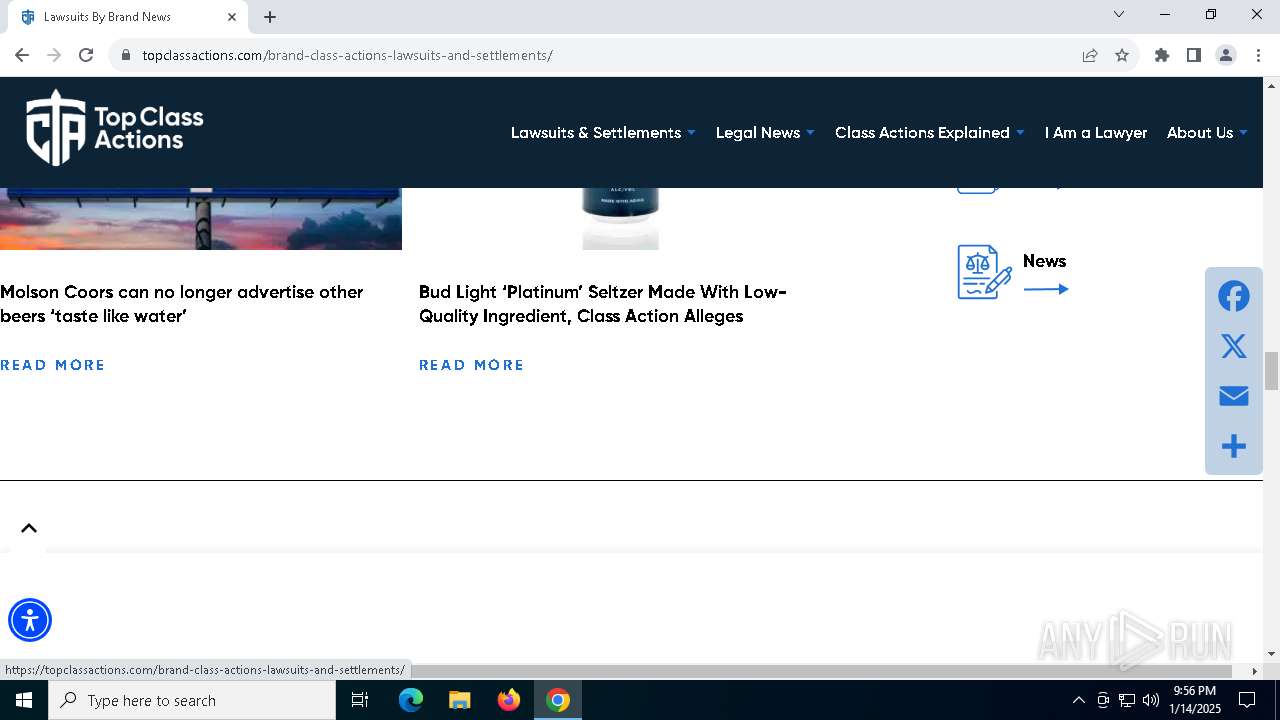Screen dimensions: 1280x720
Task: Expand Class Actions Explained menu
Action: [x=929, y=132]
